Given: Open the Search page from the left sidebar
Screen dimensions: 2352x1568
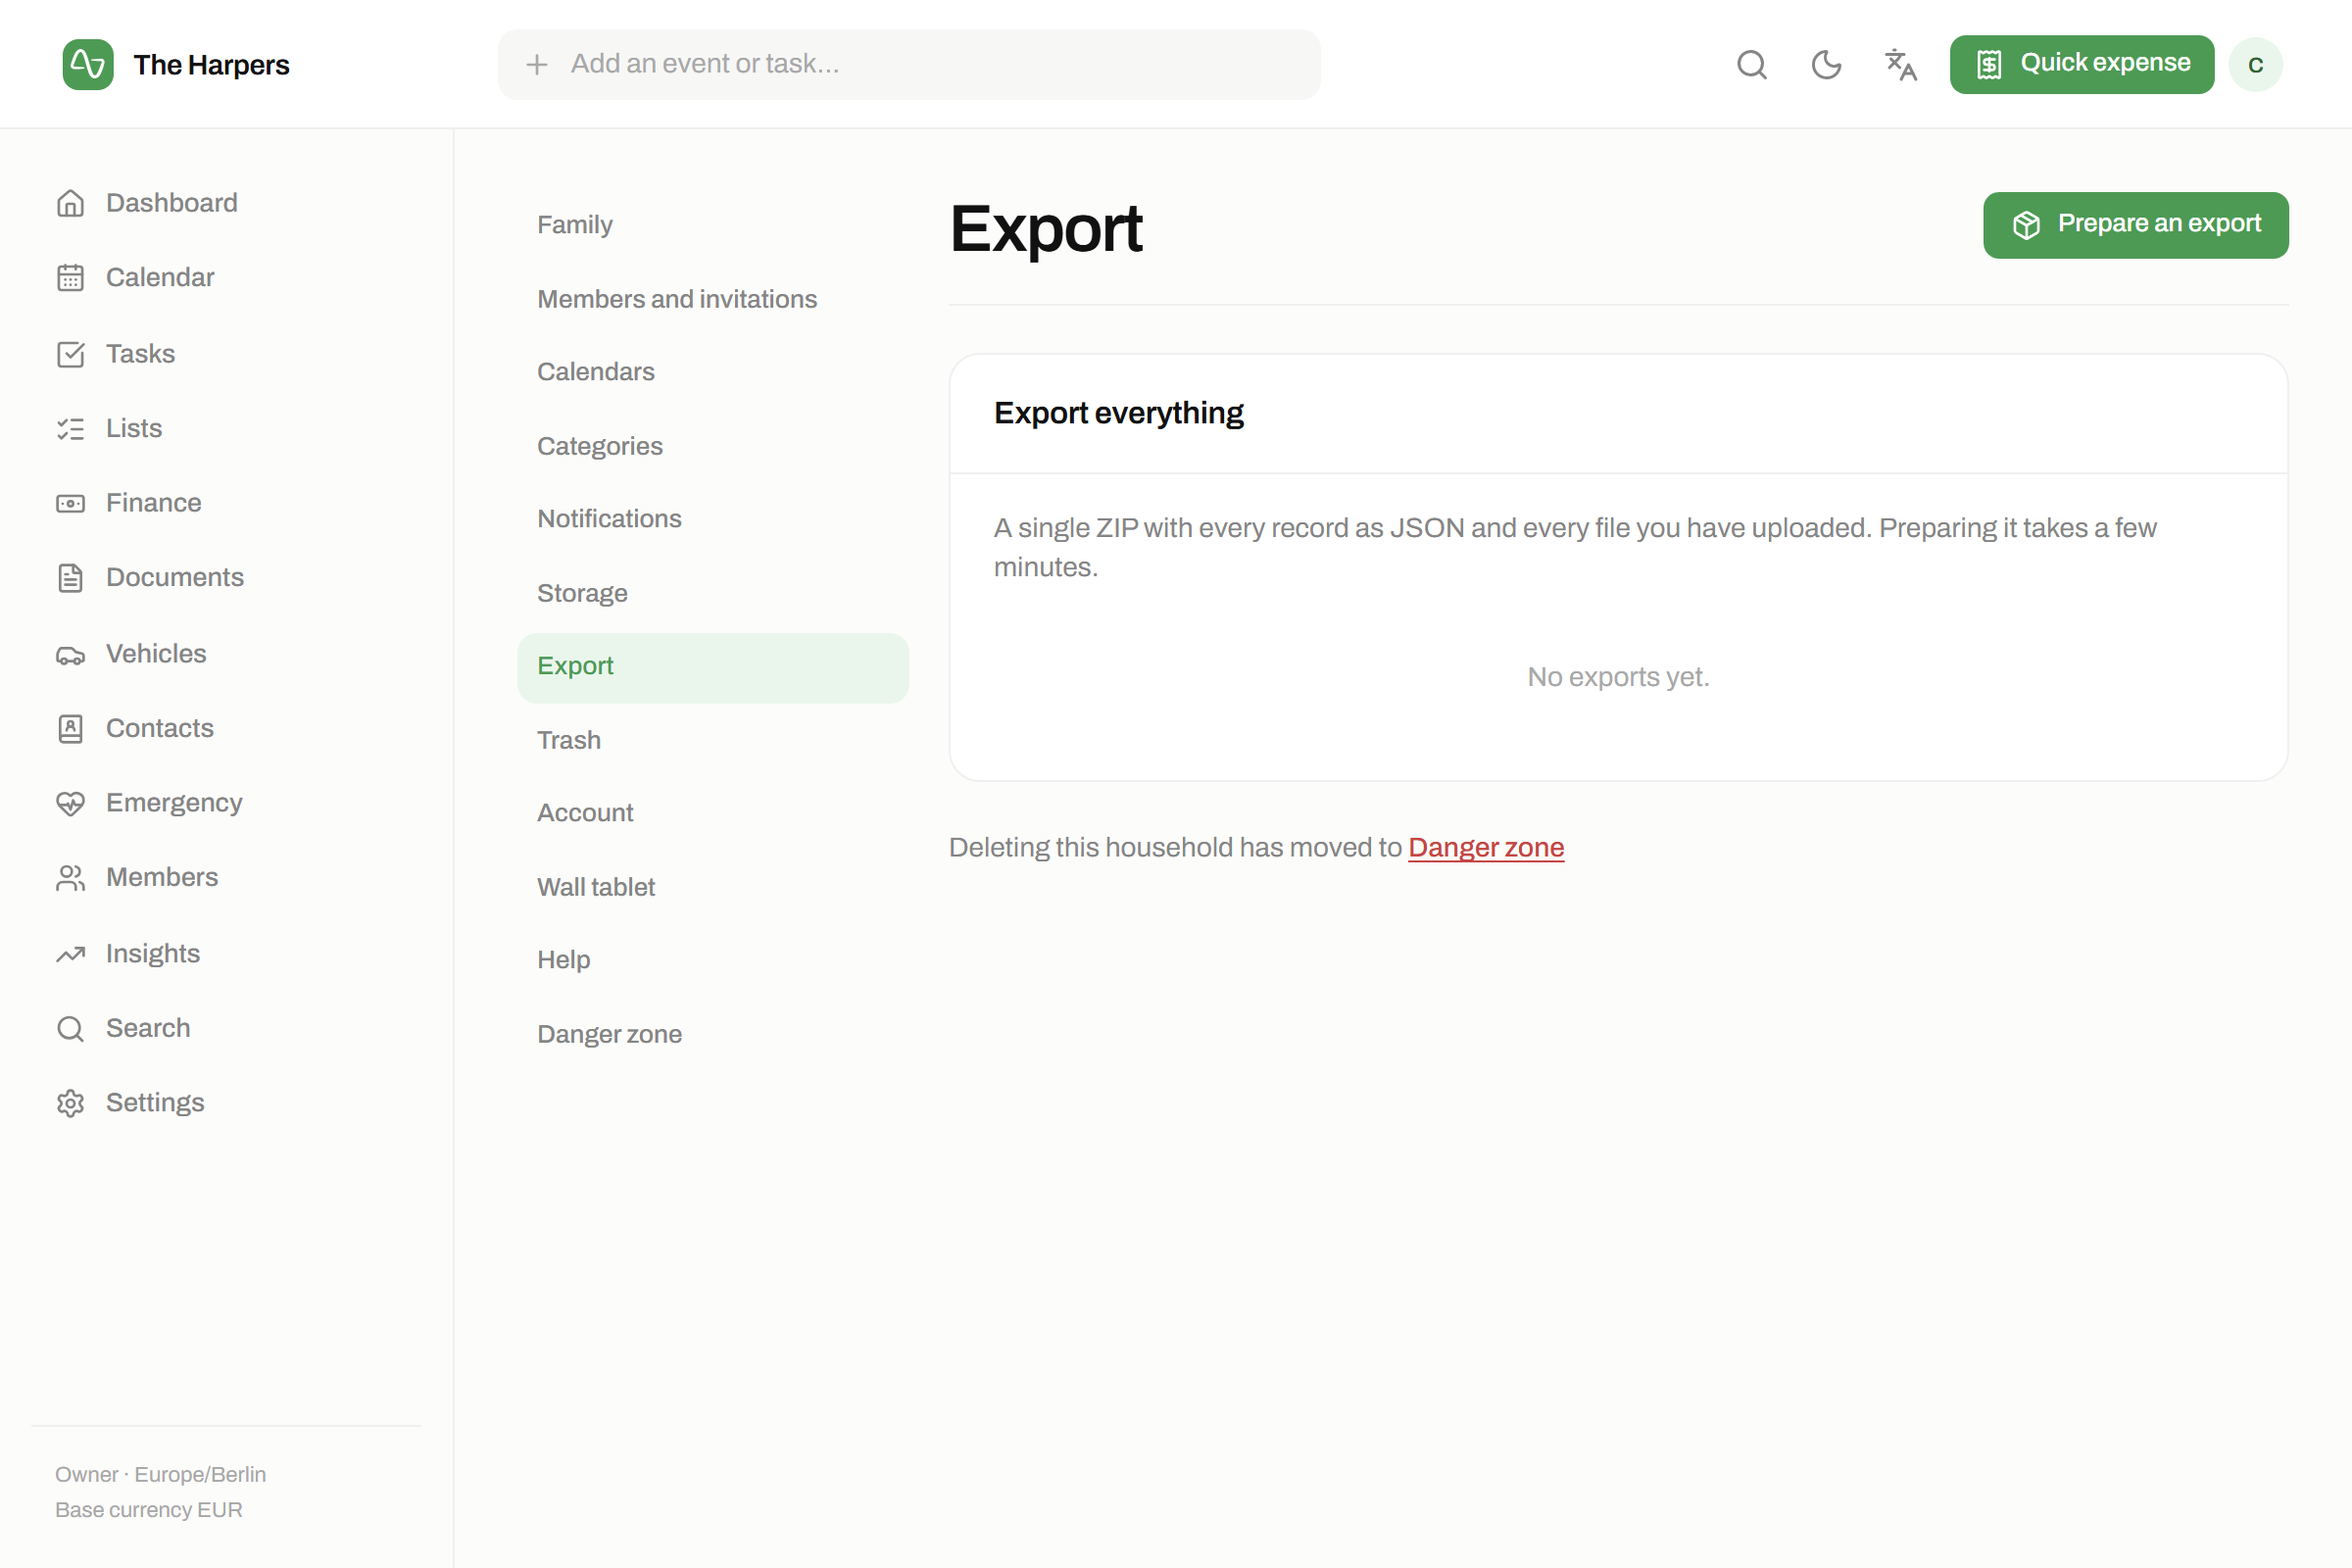Looking at the screenshot, I should click(x=226, y=1028).
